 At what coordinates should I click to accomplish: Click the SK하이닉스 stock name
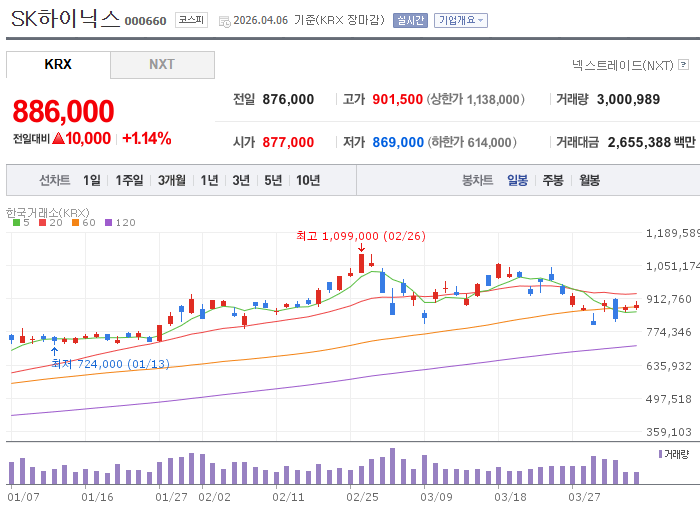pos(66,19)
